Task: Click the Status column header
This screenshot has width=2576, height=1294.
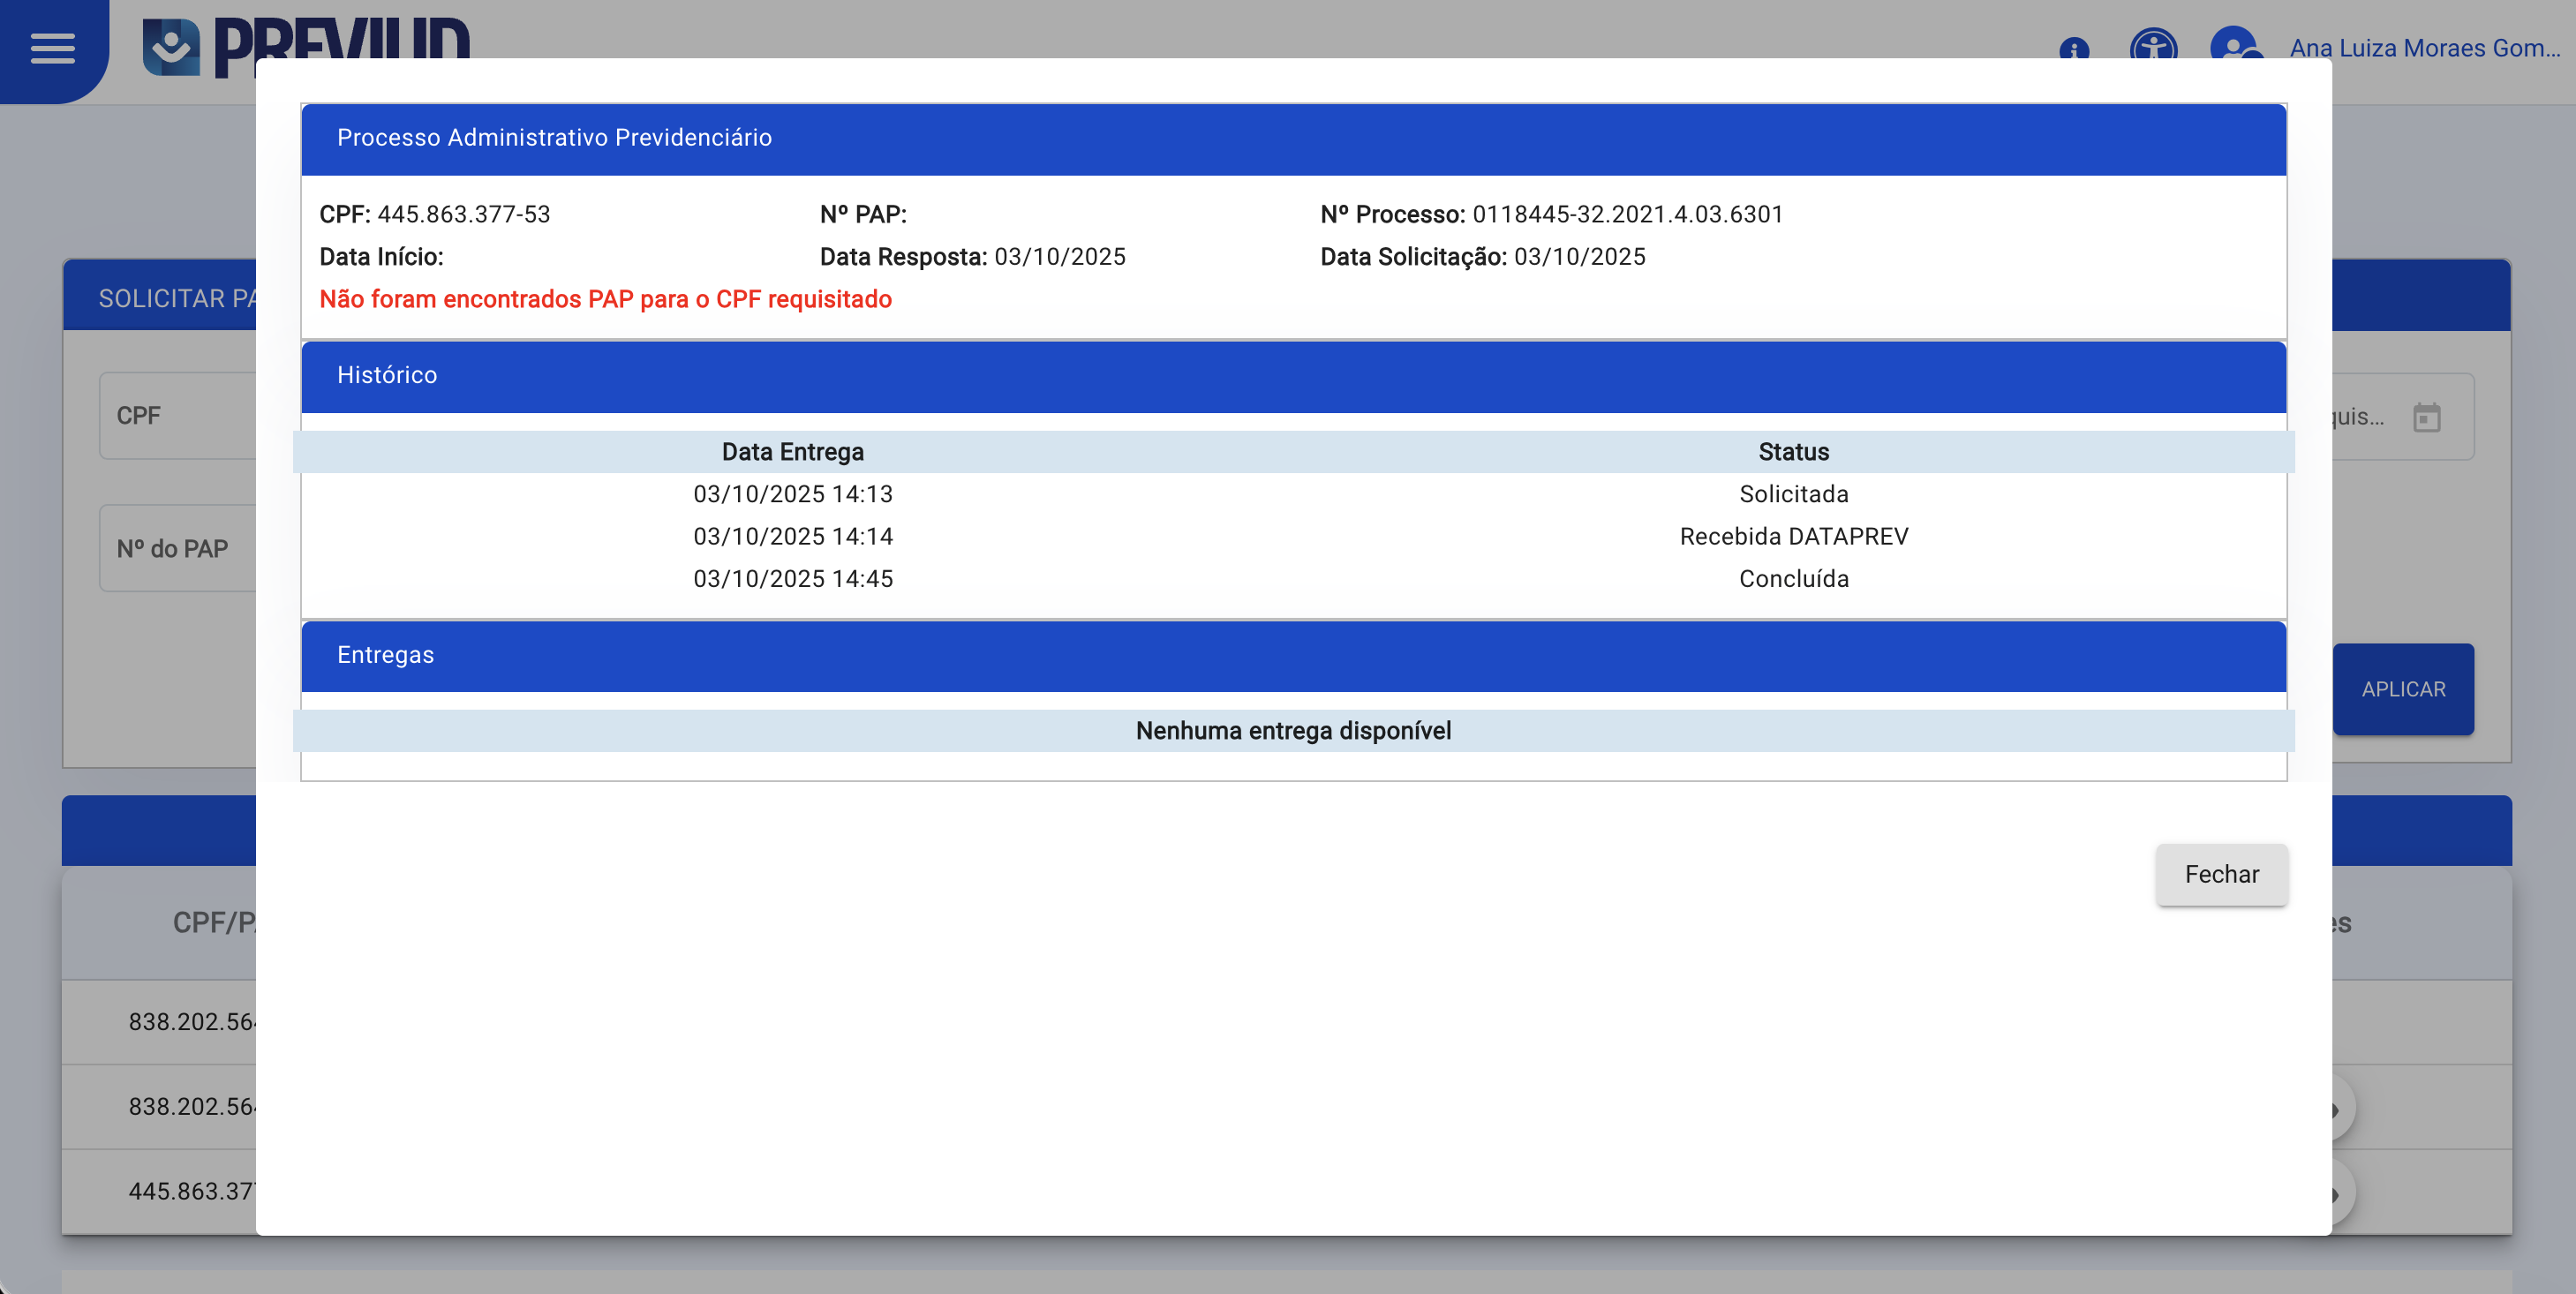Action: pos(1793,452)
